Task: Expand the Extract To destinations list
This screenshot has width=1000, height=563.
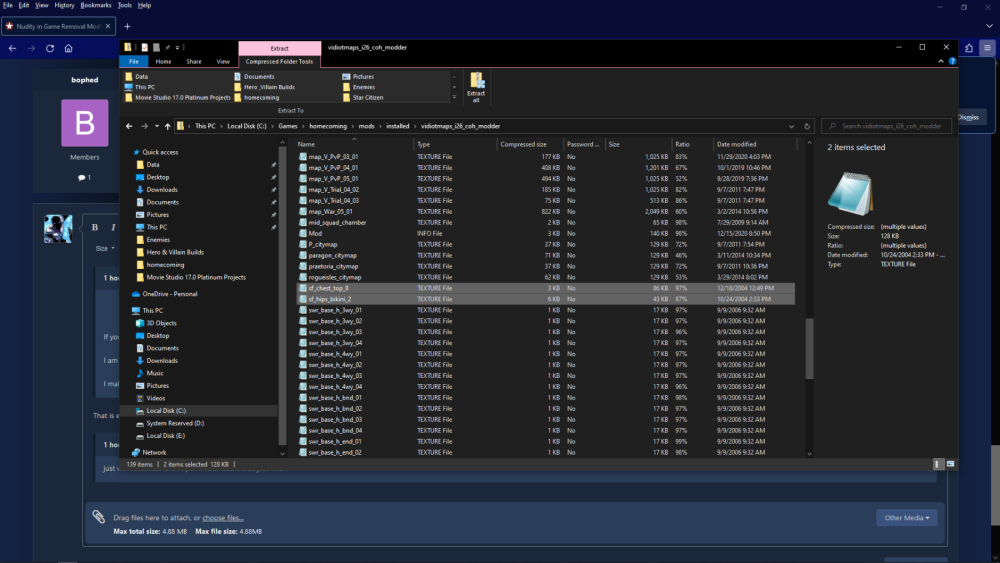Action: (455, 98)
